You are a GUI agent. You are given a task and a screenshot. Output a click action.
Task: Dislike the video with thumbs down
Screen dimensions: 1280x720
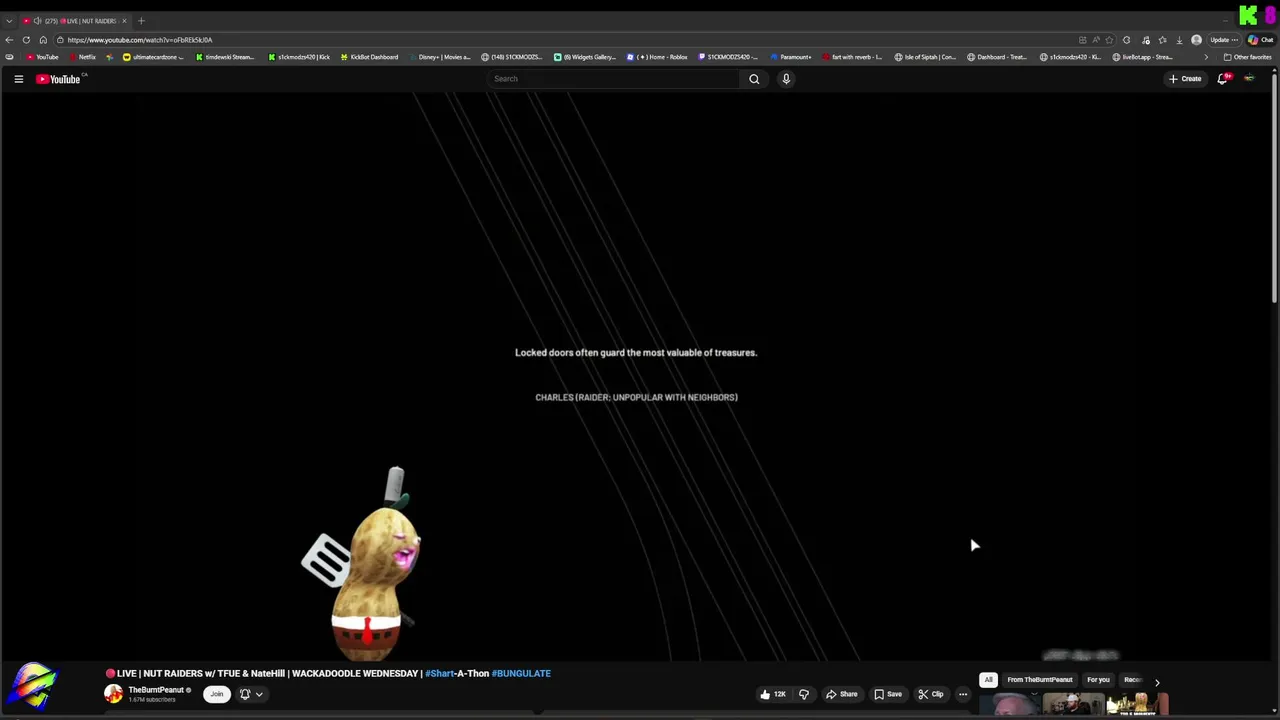[x=803, y=694]
